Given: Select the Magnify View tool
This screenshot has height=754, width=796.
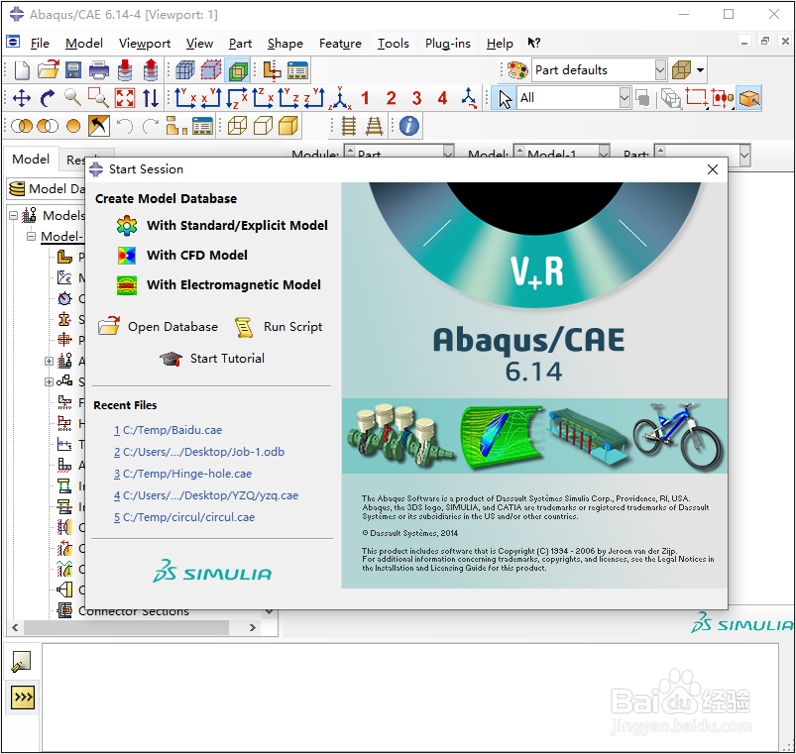Looking at the screenshot, I should coord(73,97).
